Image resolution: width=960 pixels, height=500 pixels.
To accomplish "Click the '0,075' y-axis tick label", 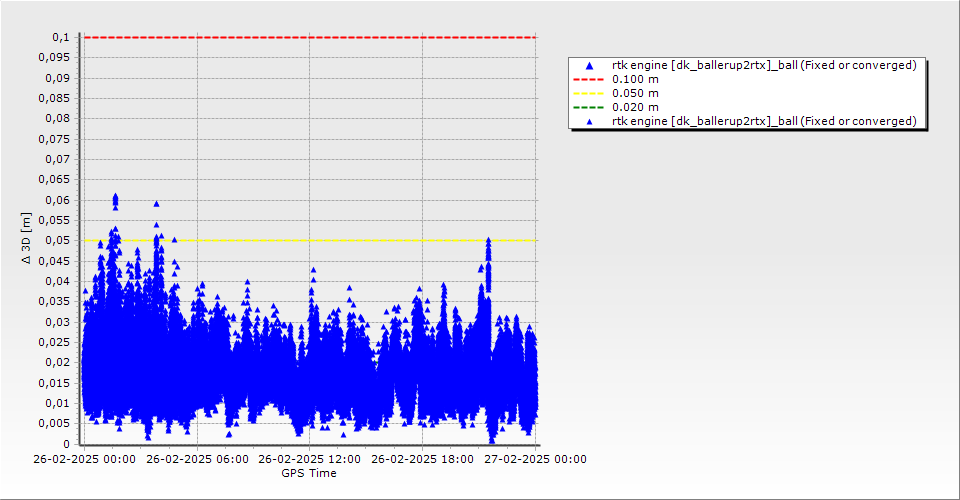I will pos(54,140).
